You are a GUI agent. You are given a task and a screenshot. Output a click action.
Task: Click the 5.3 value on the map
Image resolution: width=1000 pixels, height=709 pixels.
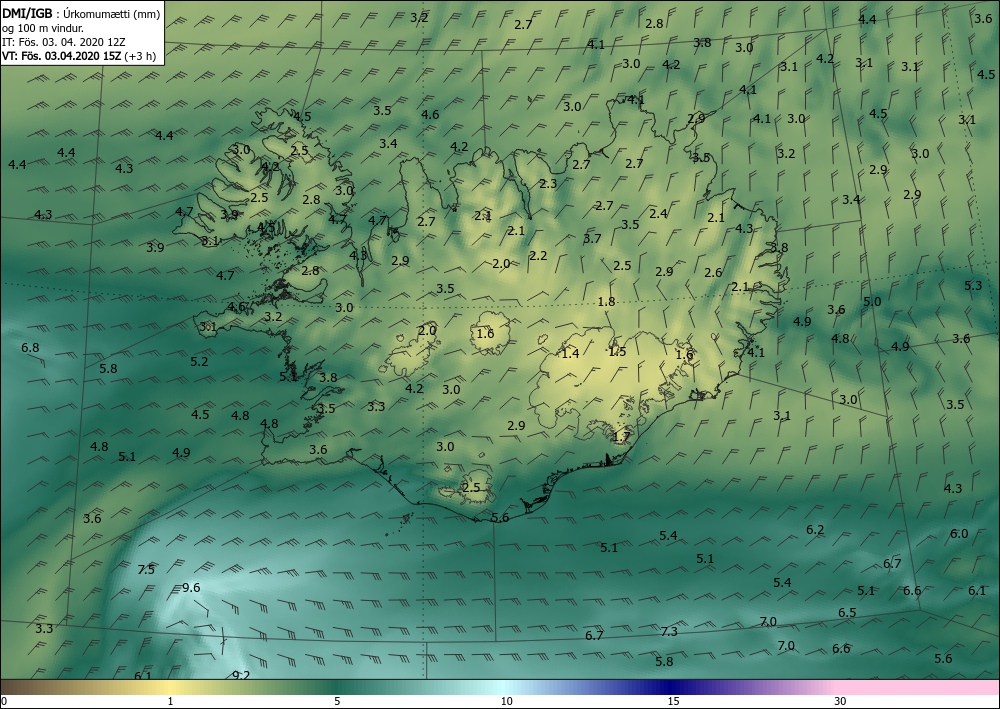[x=973, y=286]
